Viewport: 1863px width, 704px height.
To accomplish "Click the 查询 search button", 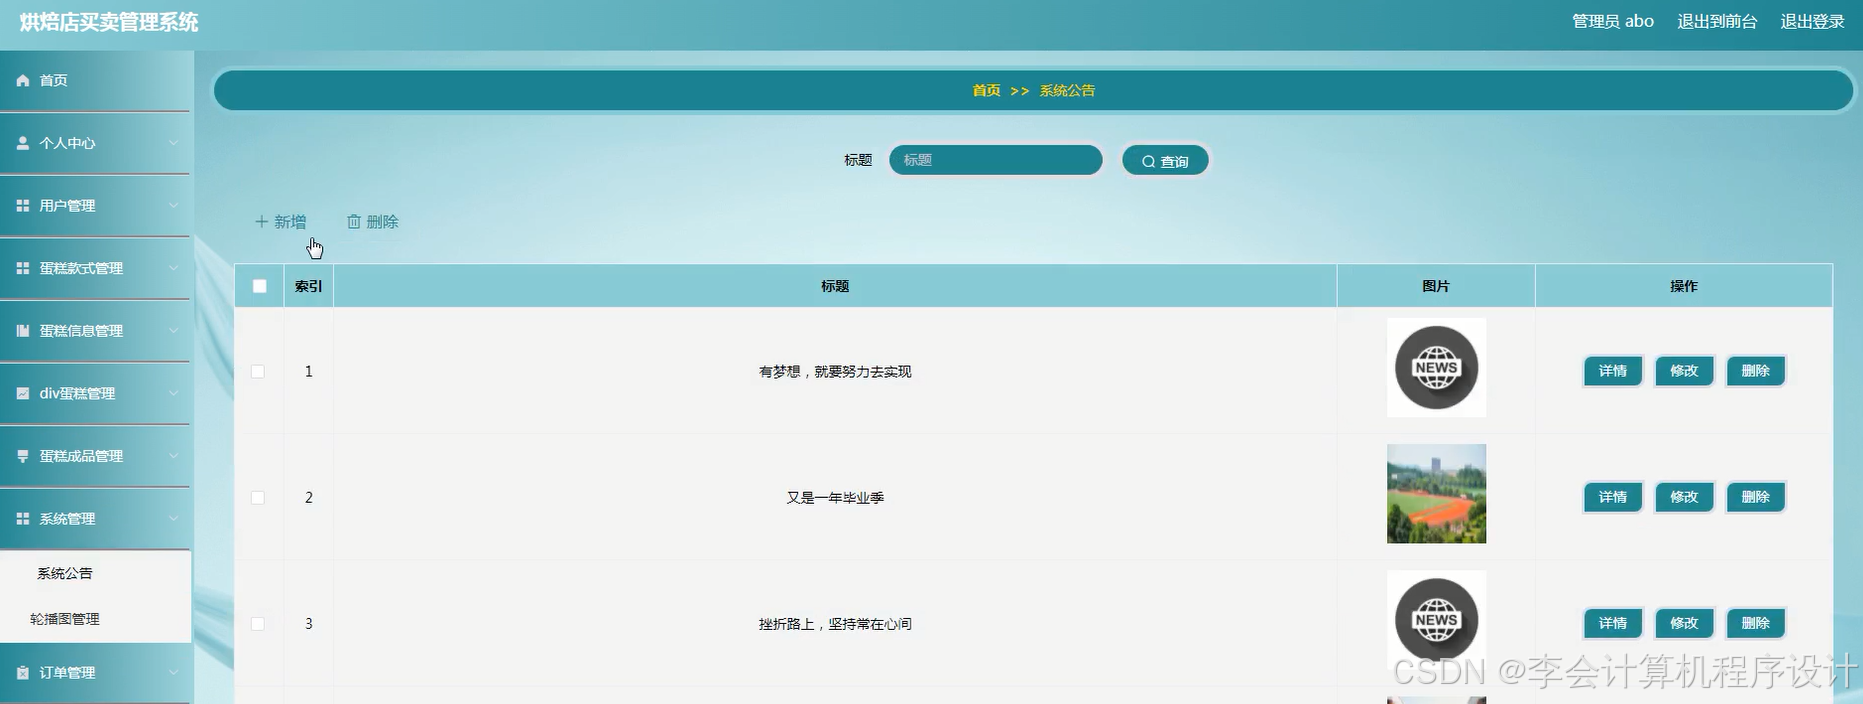I will pyautogui.click(x=1165, y=161).
